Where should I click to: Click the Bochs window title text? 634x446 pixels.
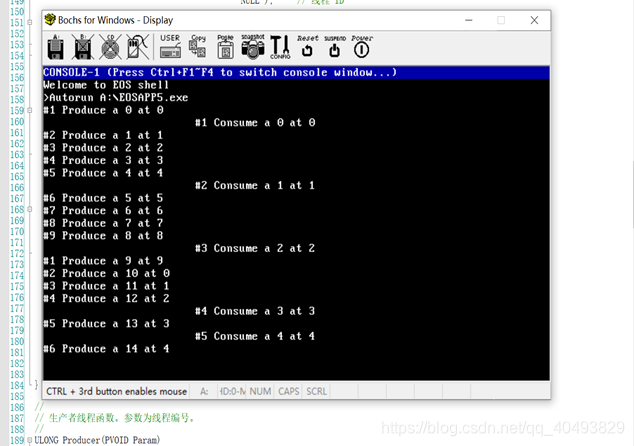(x=115, y=20)
